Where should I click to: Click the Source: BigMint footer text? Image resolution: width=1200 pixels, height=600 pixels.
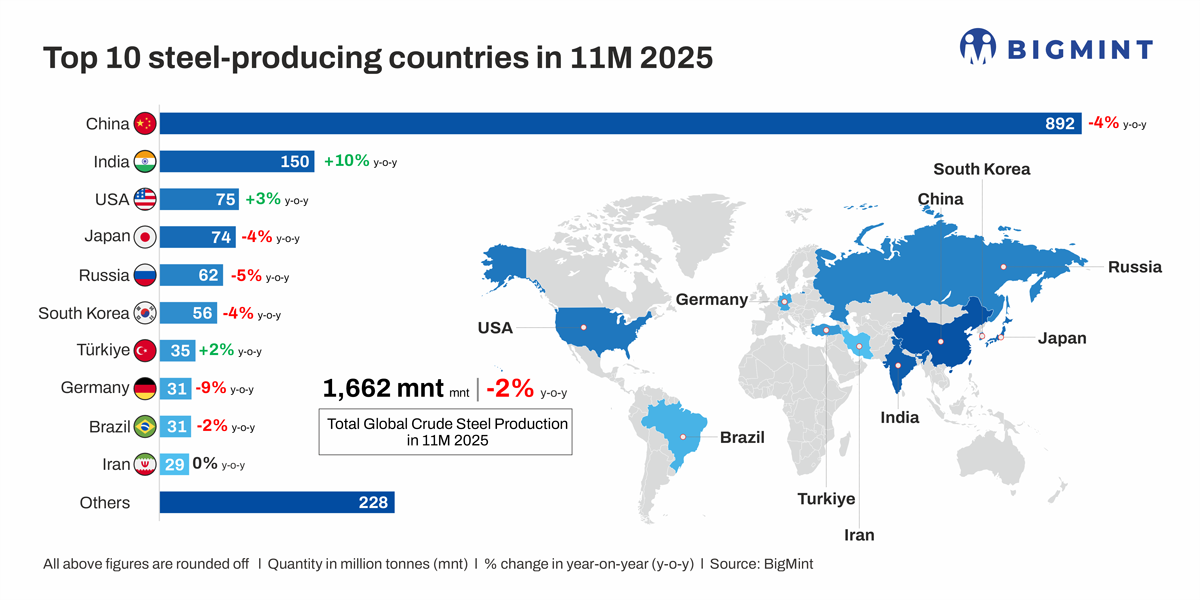tap(762, 563)
